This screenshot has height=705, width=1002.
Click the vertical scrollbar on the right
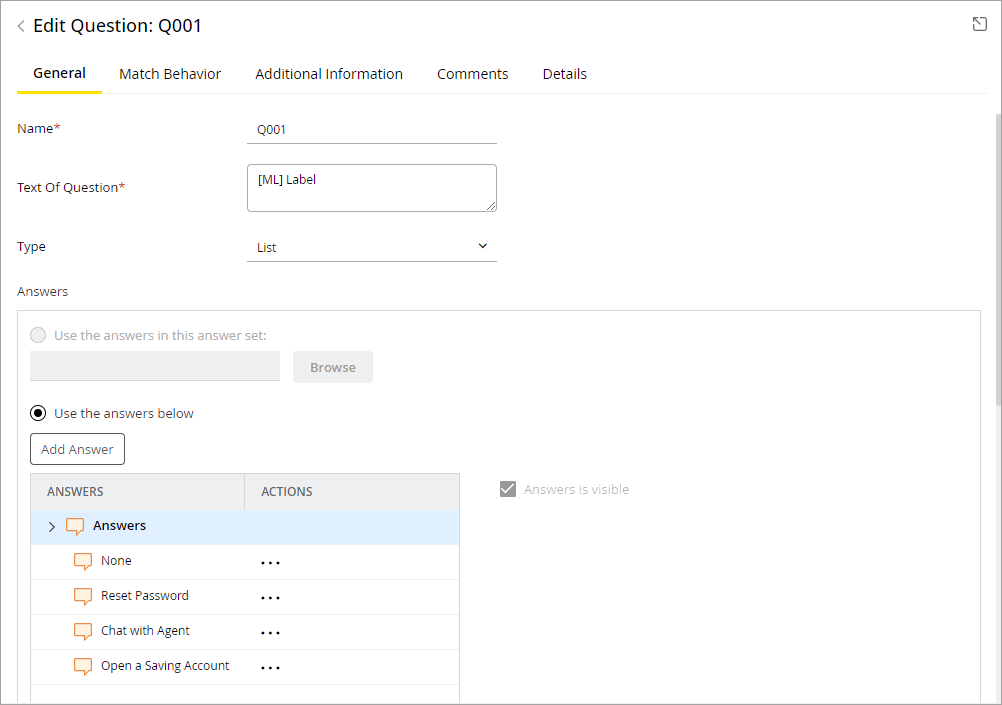[996, 260]
